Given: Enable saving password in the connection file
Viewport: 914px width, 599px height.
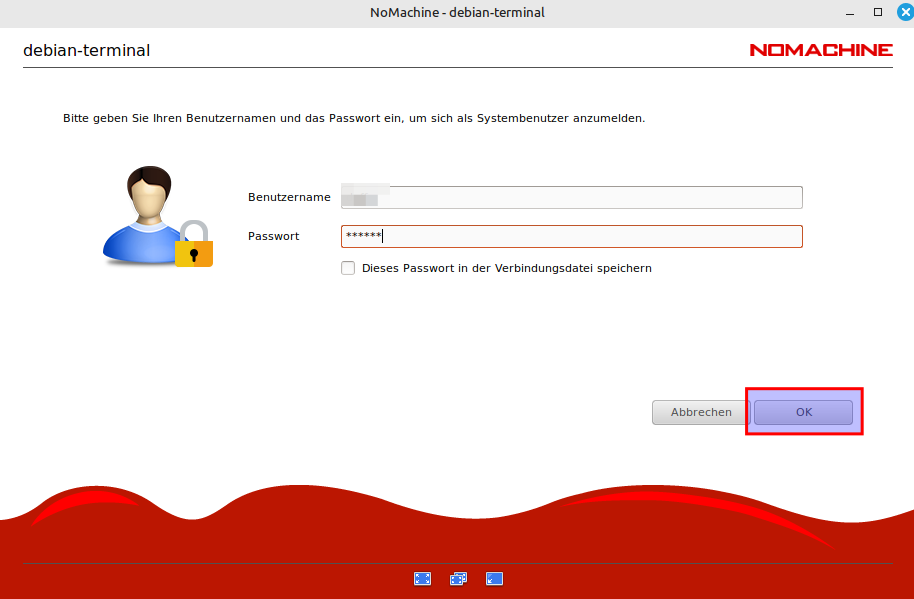Looking at the screenshot, I should pyautogui.click(x=348, y=268).
